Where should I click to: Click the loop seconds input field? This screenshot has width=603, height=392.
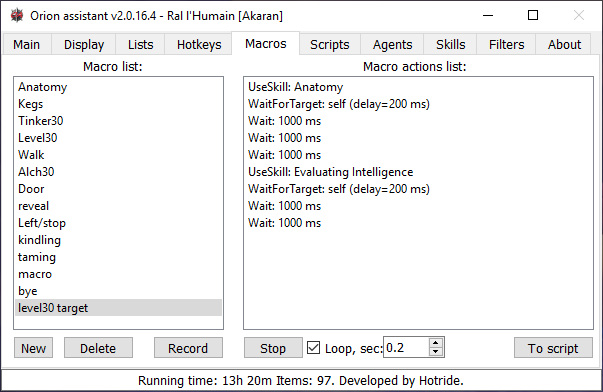click(406, 347)
